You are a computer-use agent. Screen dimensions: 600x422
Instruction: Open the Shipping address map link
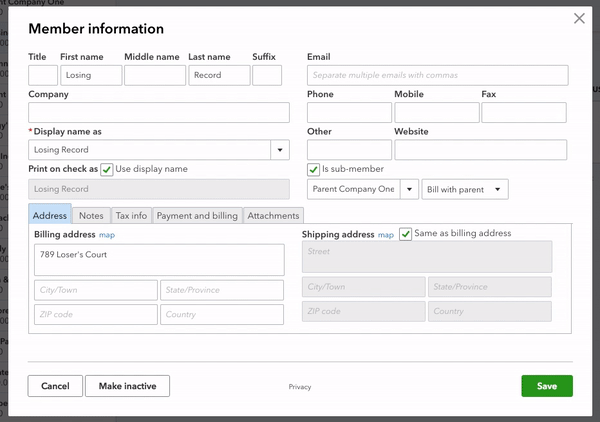point(386,235)
